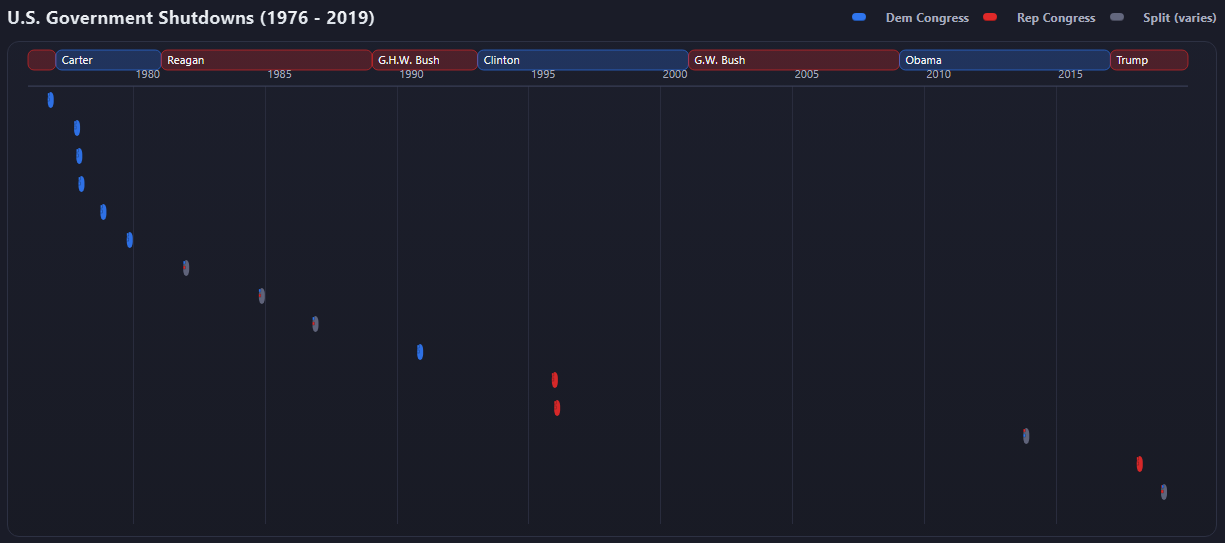Toggle the Rep Congress legend label

pyautogui.click(x=1056, y=18)
